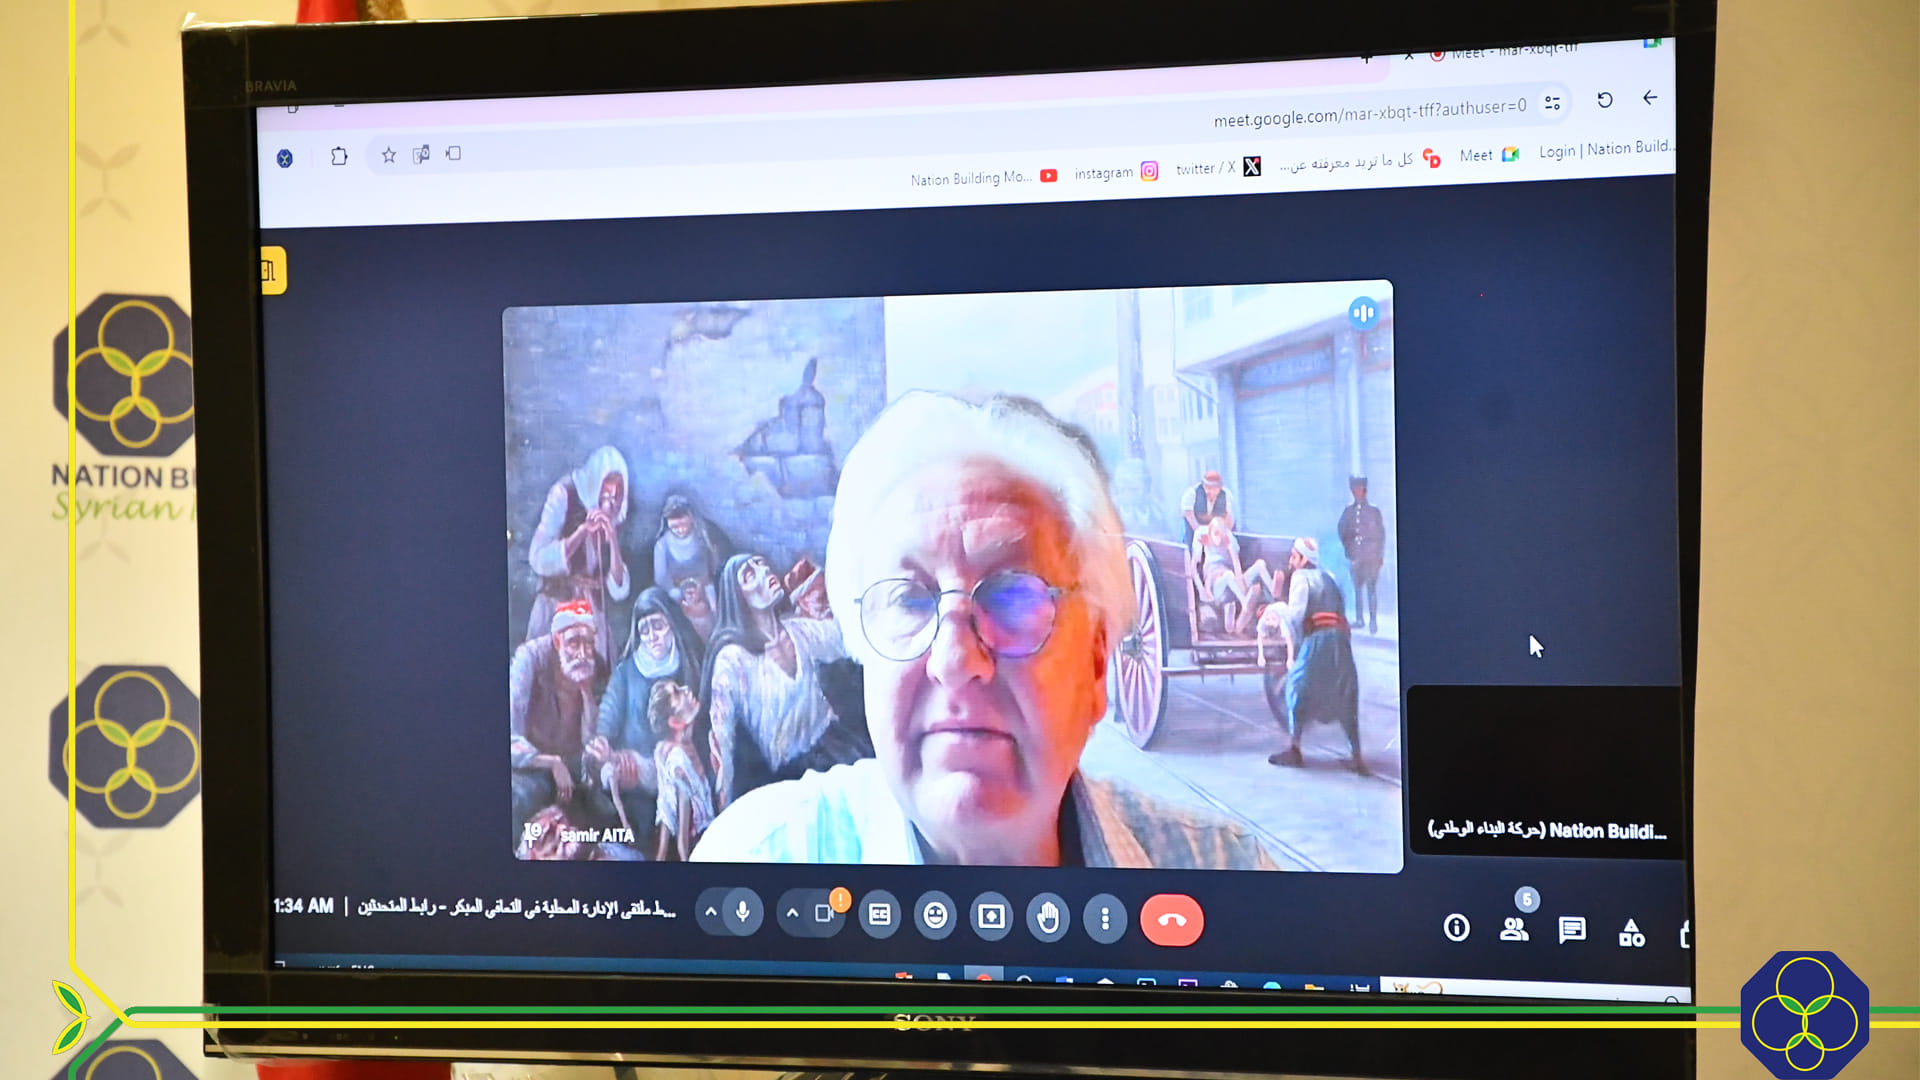
Task: Toggle the microphone mute button
Action: point(743,912)
